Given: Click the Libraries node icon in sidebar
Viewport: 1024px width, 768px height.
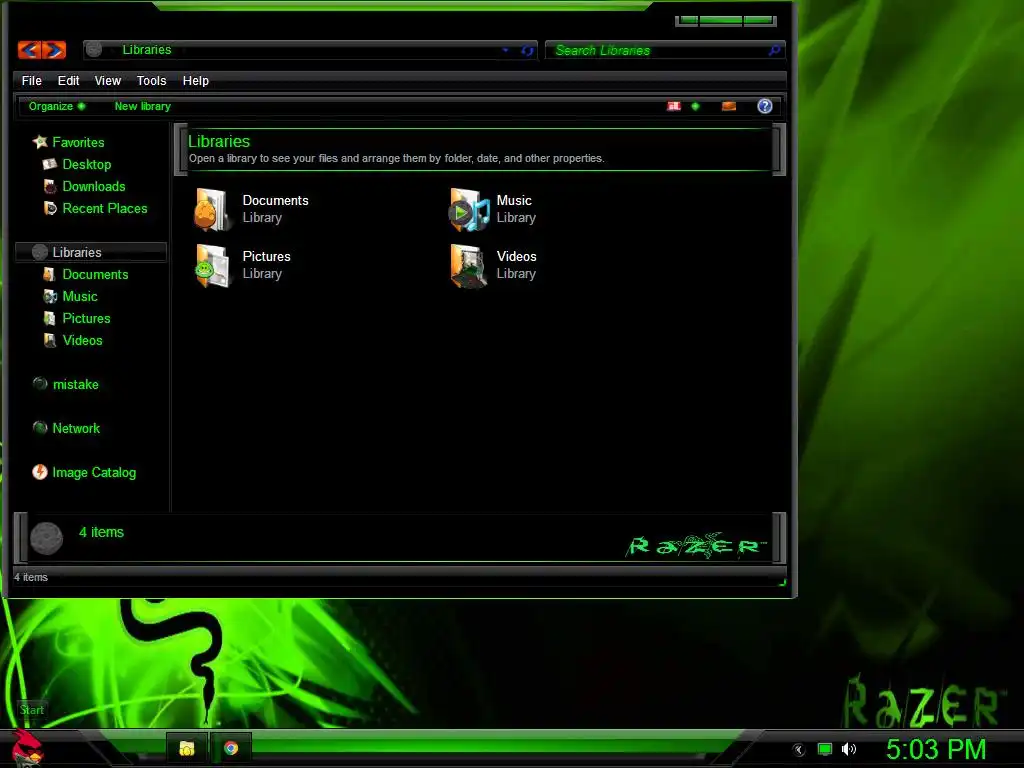Looking at the screenshot, I should pyautogui.click(x=40, y=252).
